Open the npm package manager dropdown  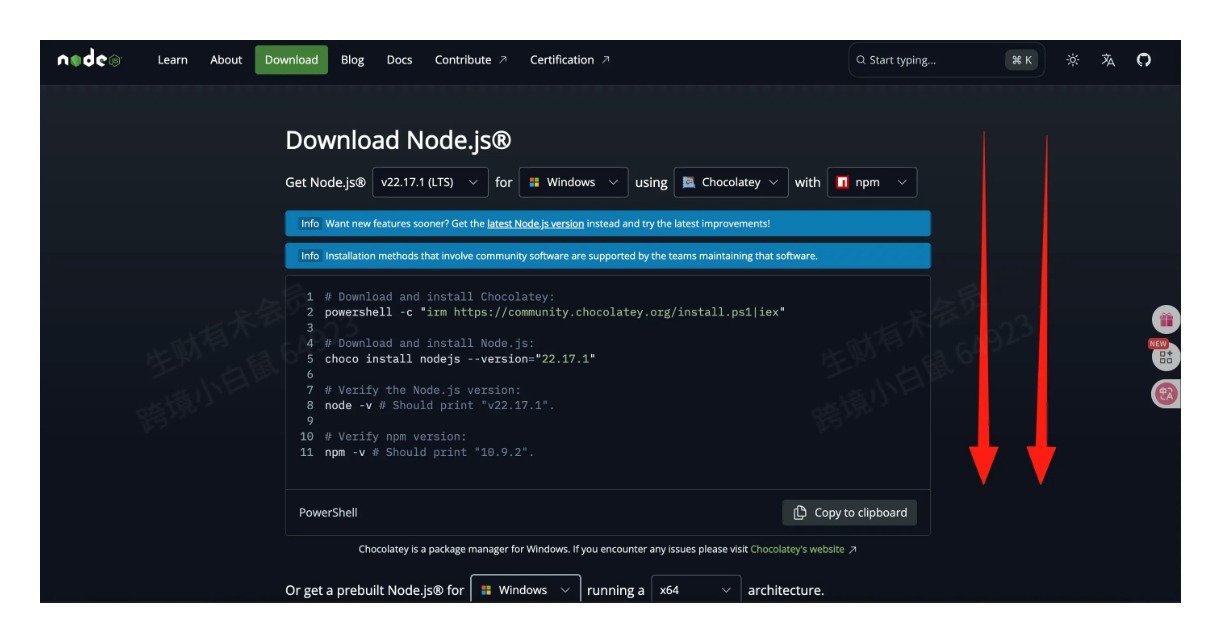[x=872, y=182]
